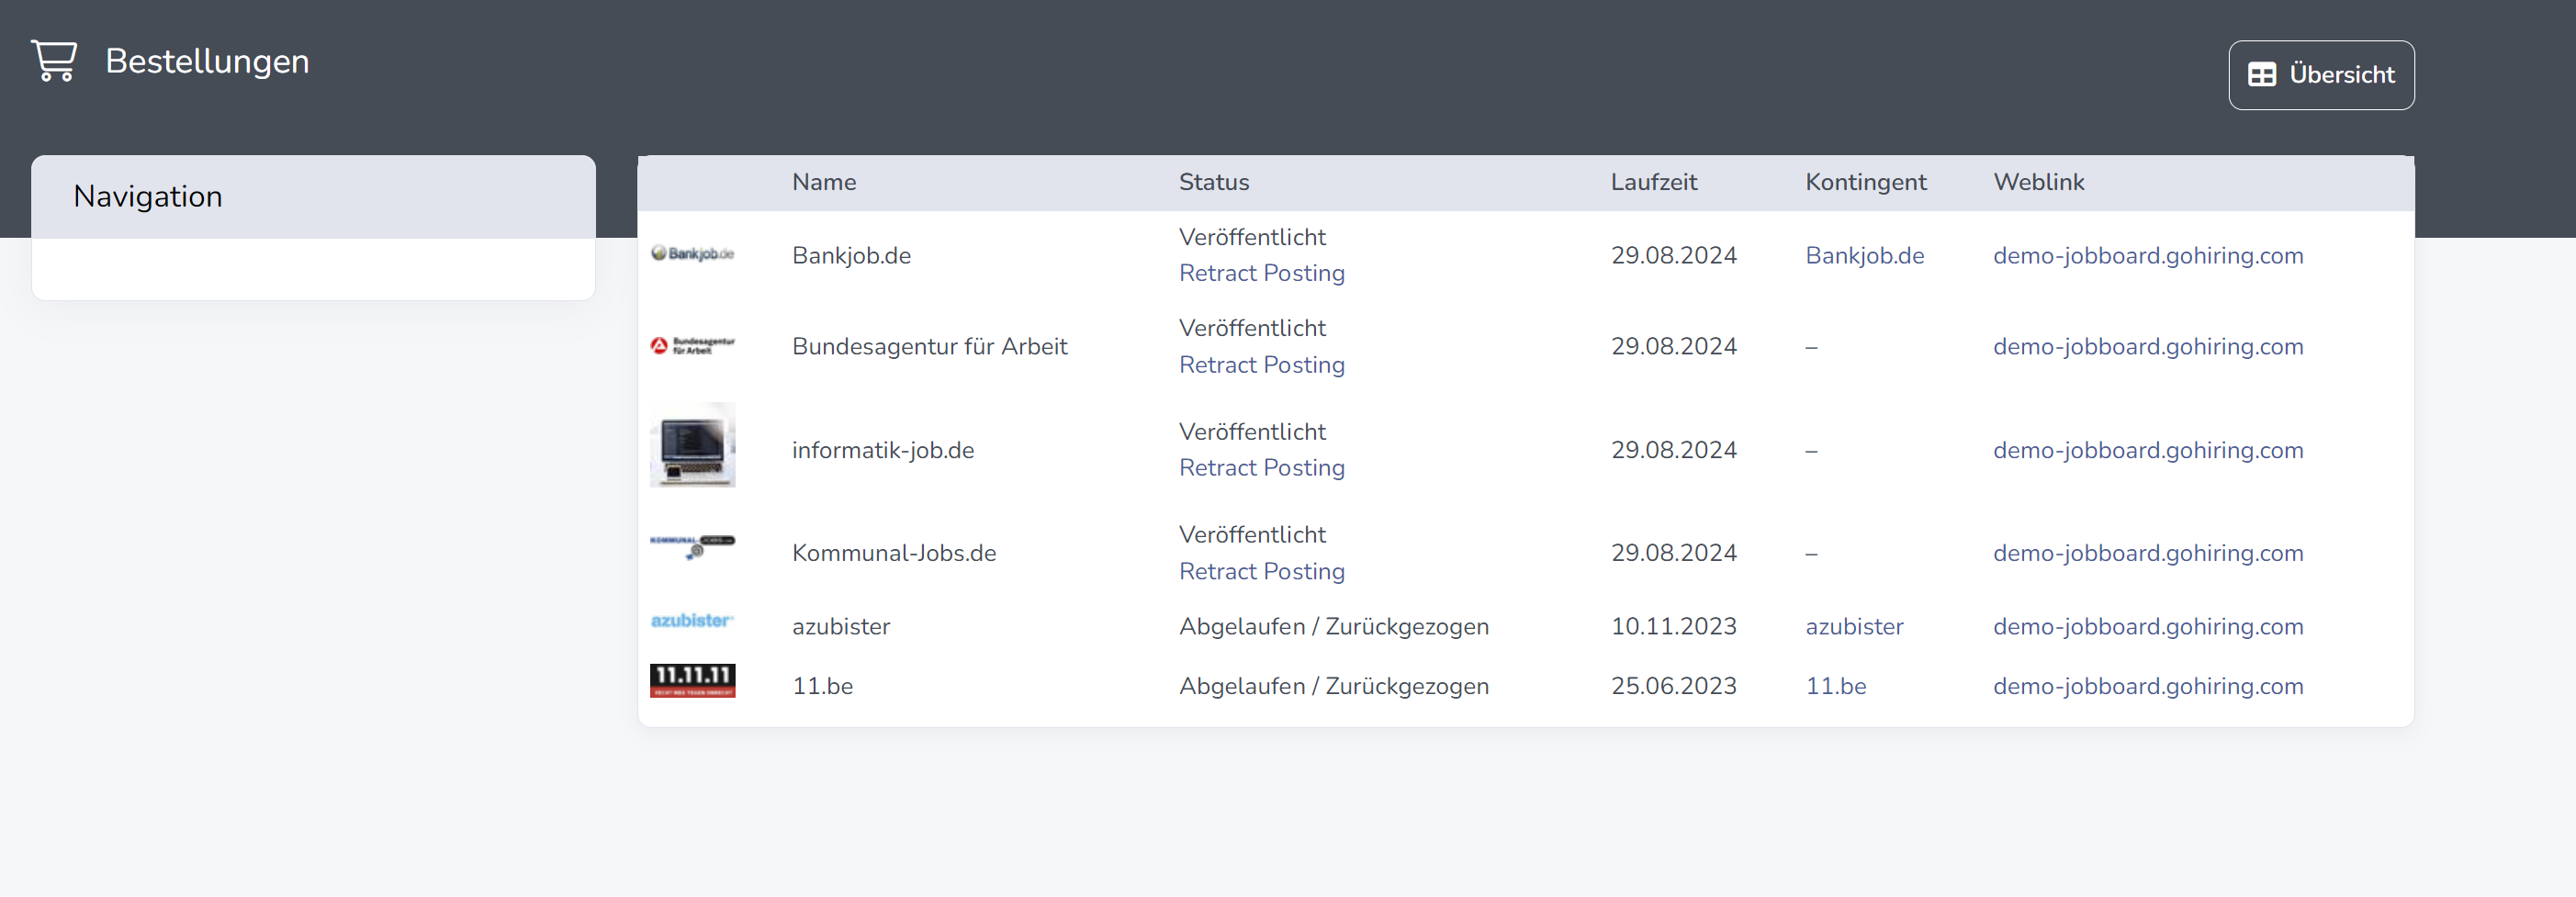Retract the informatik-job.de posting
Screen dimensions: 2576x897
tap(1261, 468)
